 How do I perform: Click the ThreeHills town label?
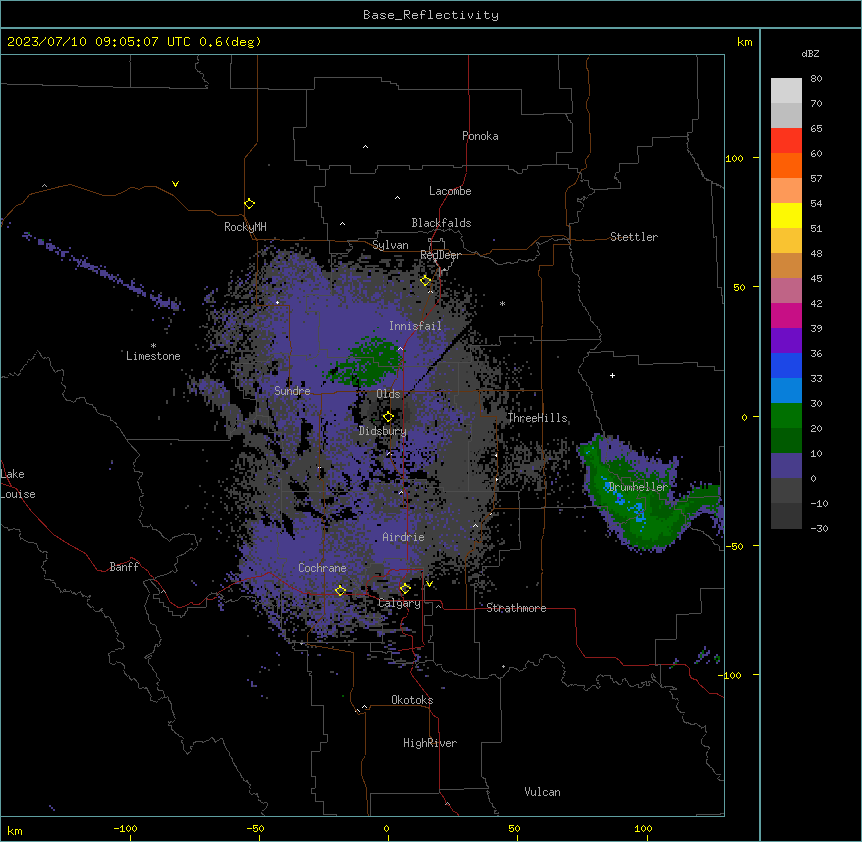(537, 418)
